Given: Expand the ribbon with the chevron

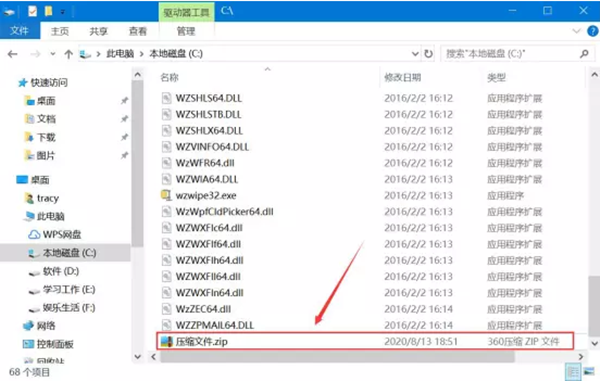Looking at the screenshot, I should coord(576,31).
